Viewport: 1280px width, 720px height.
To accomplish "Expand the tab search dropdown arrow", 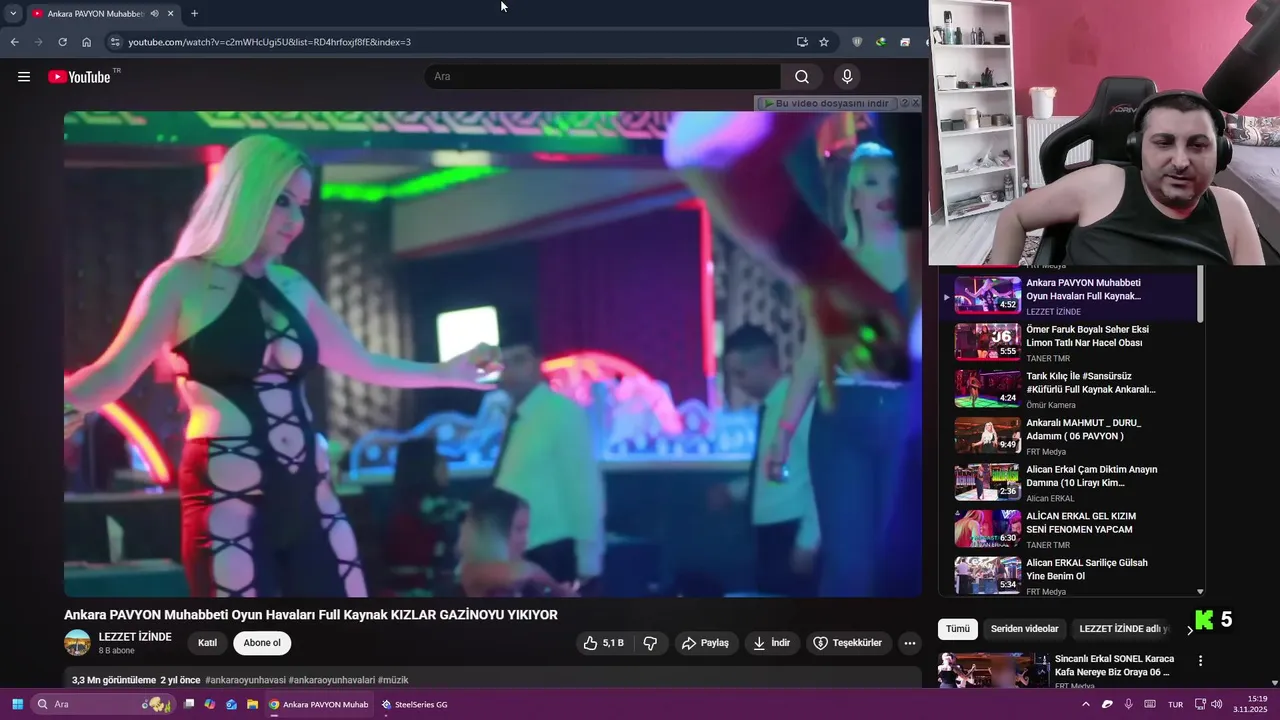I will pos(13,14).
